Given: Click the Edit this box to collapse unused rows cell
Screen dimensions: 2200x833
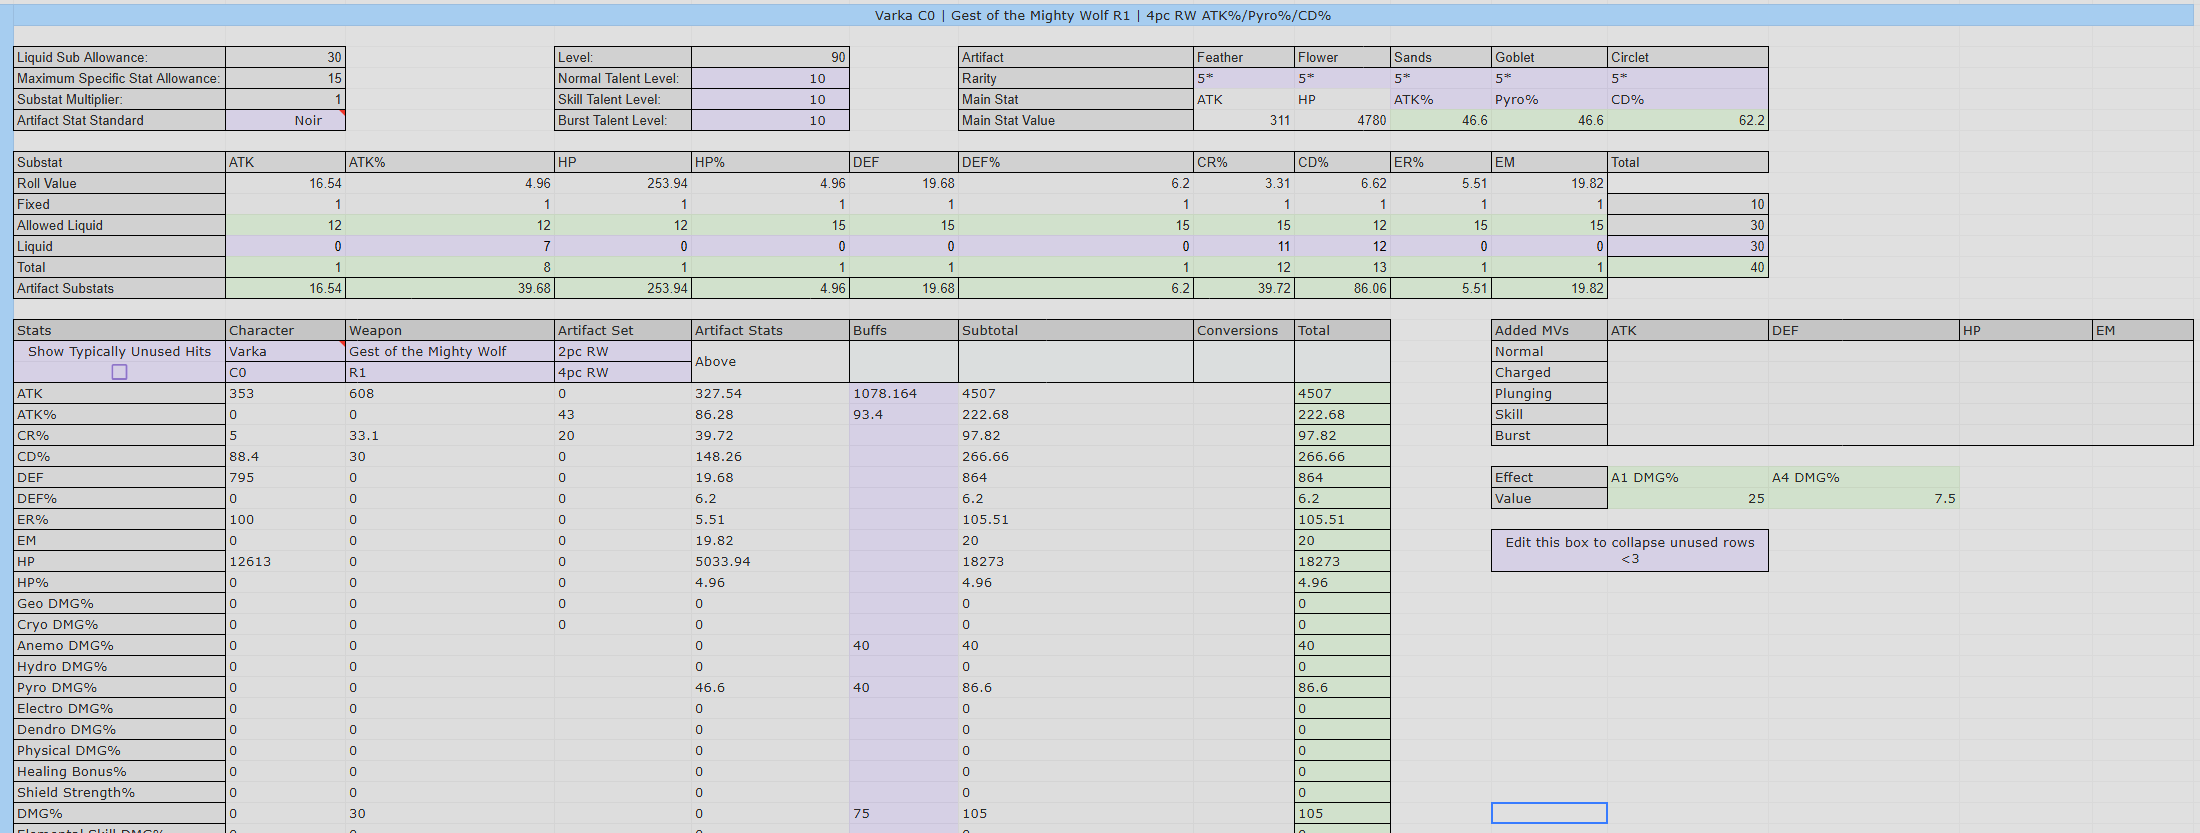Looking at the screenshot, I should point(1630,550).
